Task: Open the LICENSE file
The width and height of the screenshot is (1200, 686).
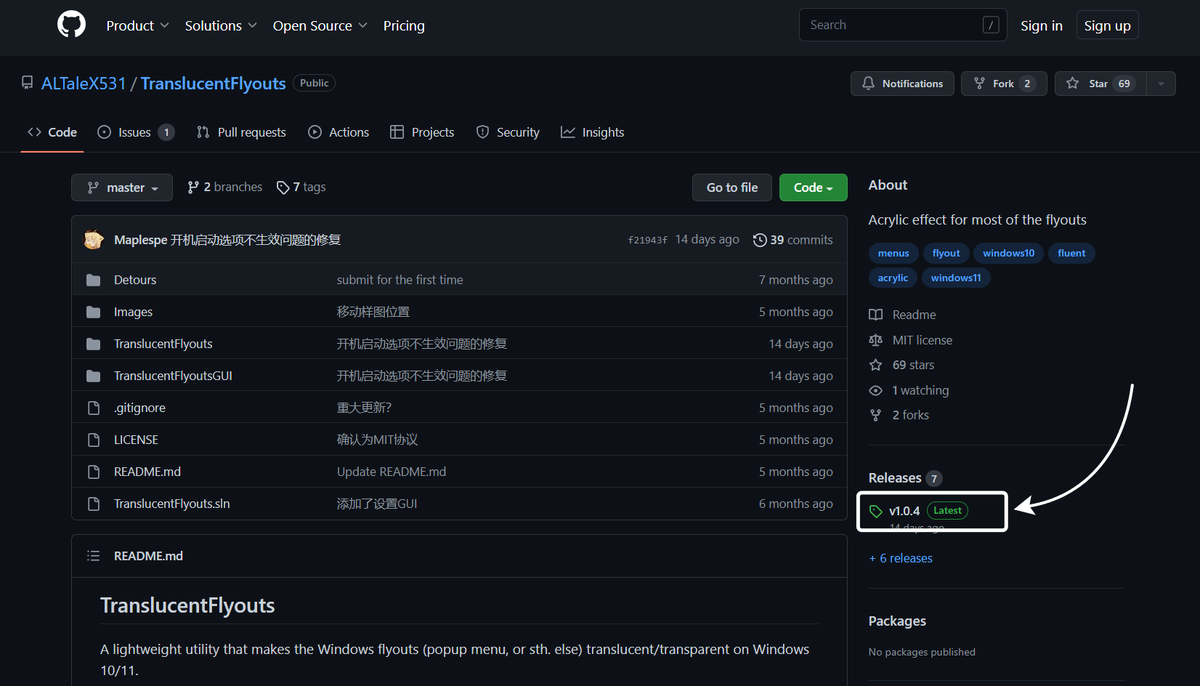Action: (x=136, y=440)
